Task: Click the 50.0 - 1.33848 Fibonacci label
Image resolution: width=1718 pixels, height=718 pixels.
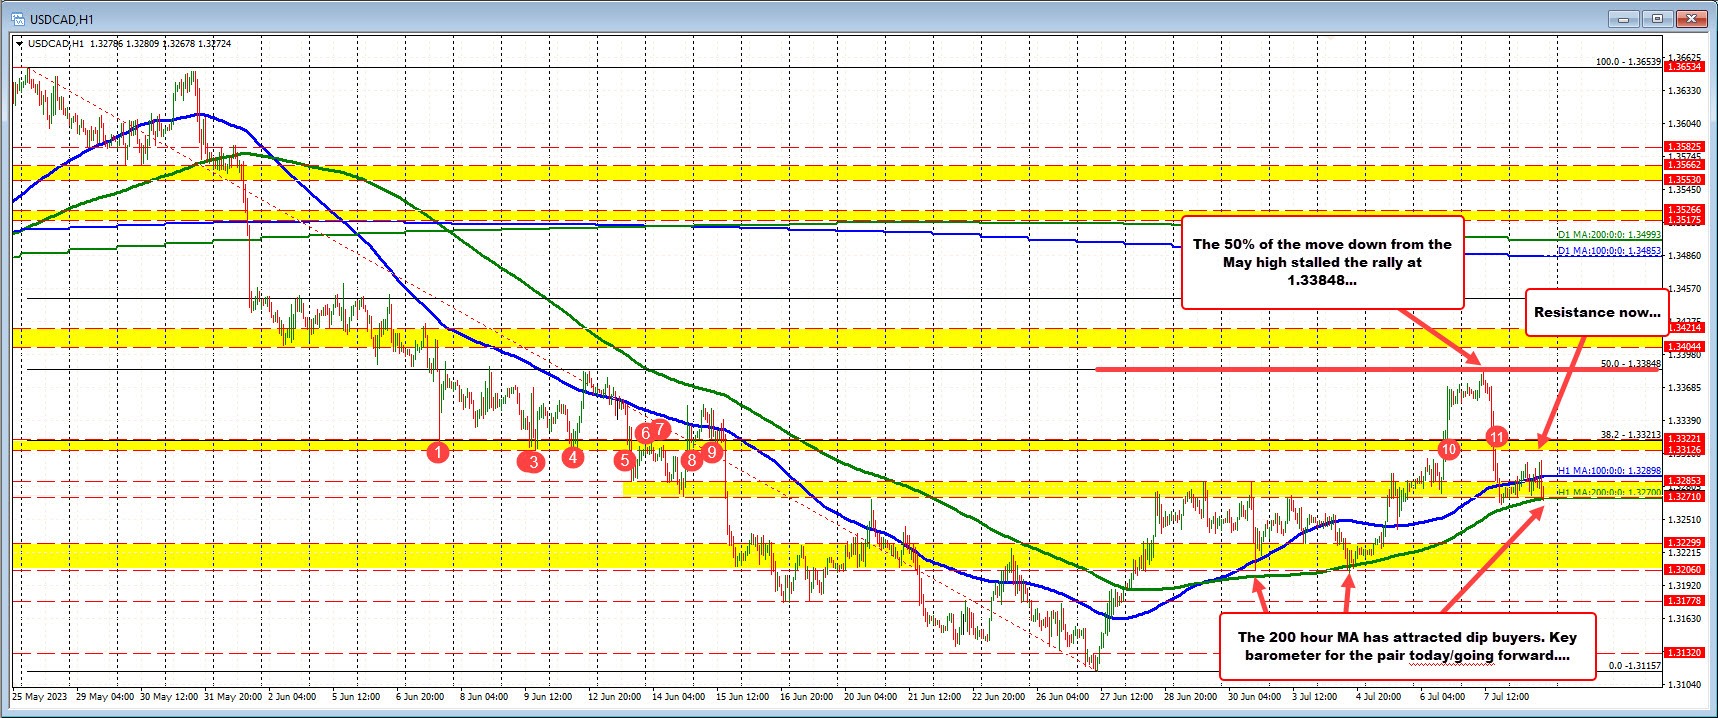Action: 1630,364
